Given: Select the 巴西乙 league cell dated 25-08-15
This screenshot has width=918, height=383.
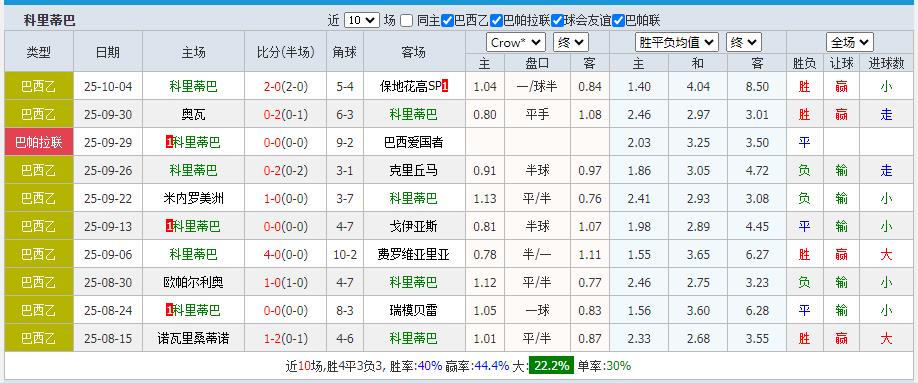Looking at the screenshot, I should pos(39,338).
